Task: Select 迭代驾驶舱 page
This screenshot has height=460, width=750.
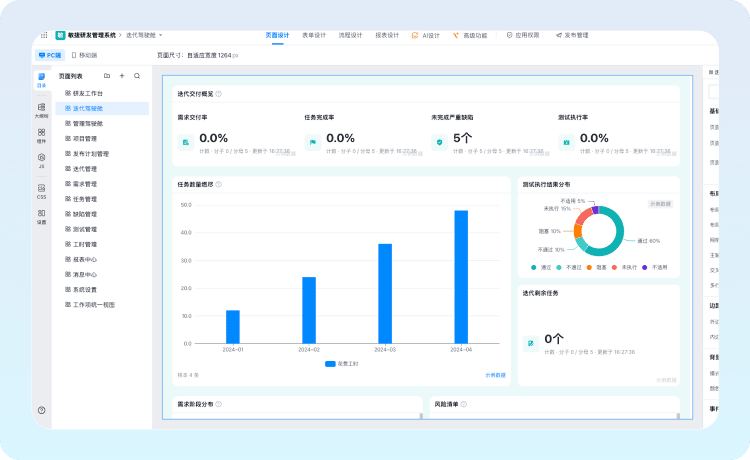Action: [x=102, y=109]
